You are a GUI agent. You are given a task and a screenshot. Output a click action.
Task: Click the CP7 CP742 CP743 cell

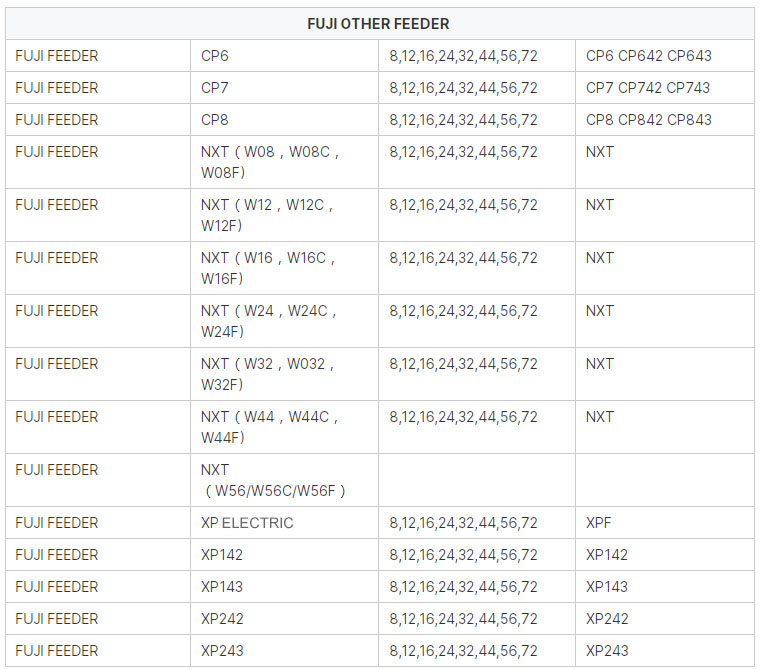tap(665, 88)
